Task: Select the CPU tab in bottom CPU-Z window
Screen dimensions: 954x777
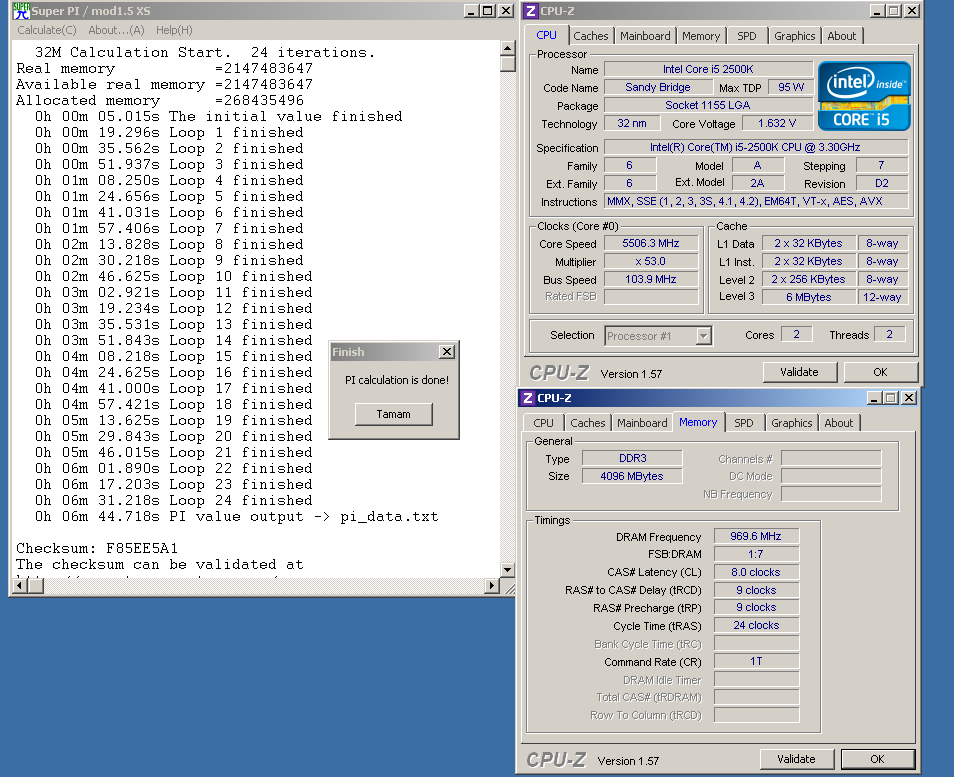Action: [x=543, y=423]
